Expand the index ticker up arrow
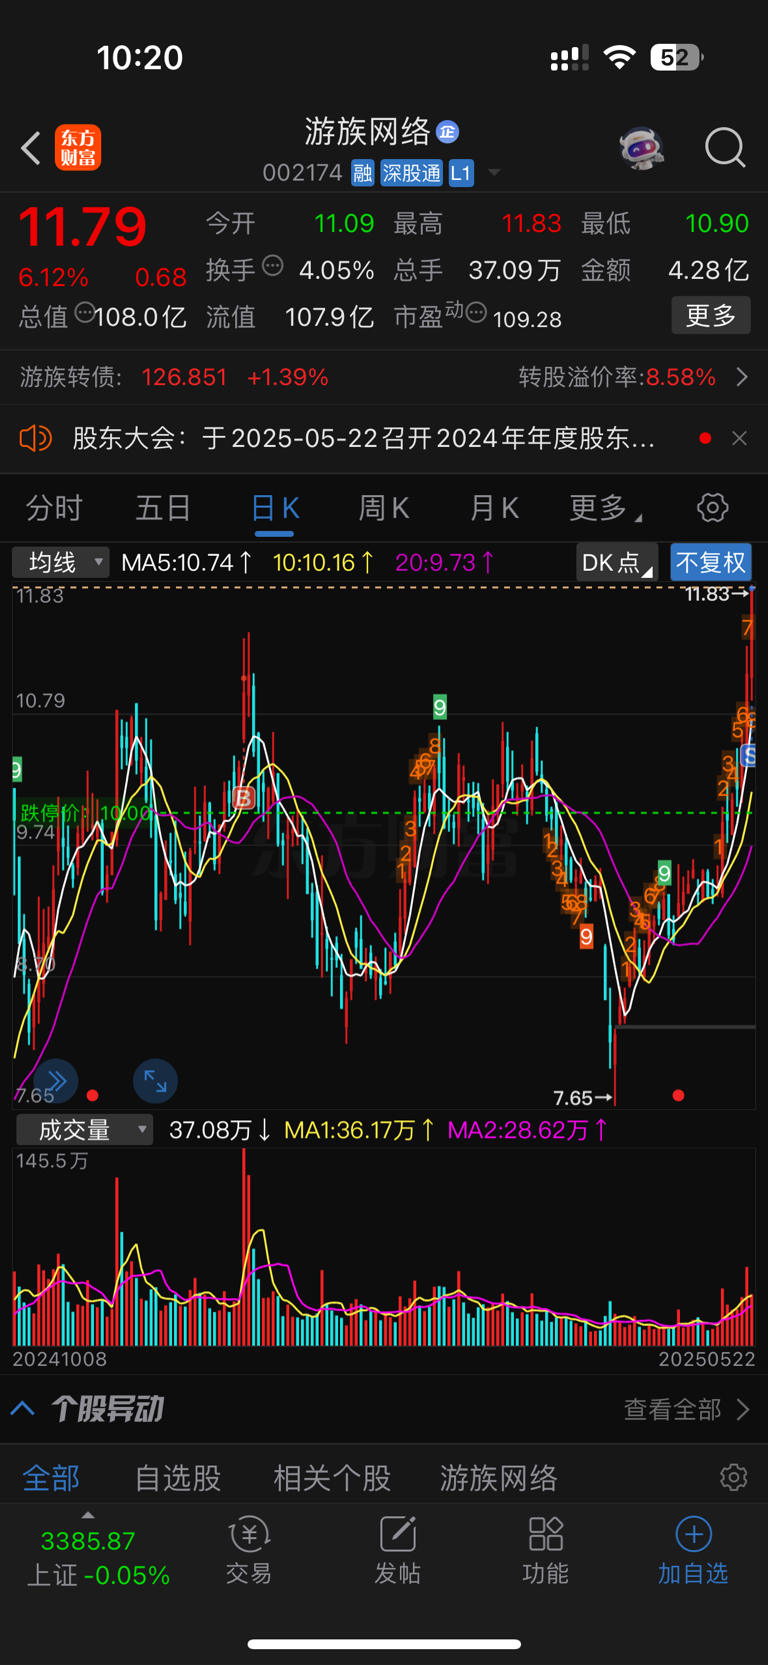769x1665 pixels. coord(87,1515)
